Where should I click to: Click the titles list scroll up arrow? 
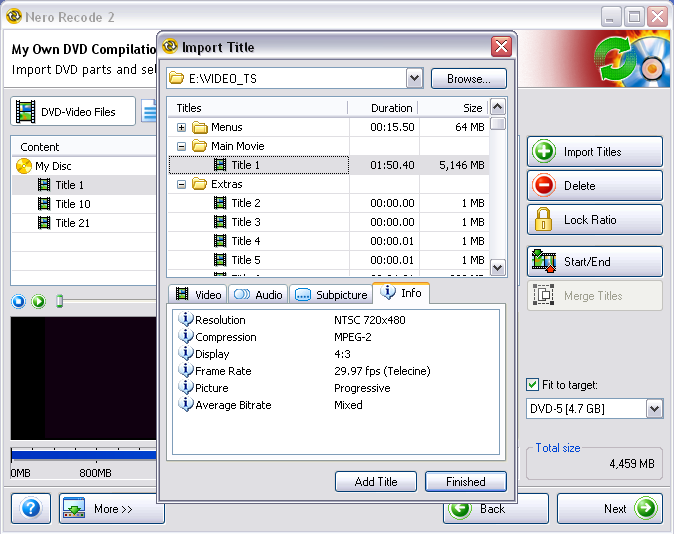pos(498,107)
